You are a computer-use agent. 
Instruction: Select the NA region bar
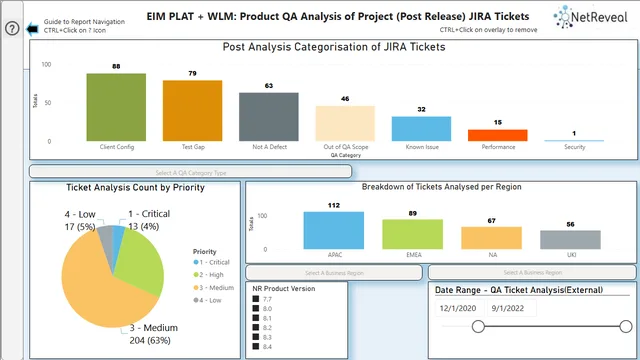click(x=491, y=238)
